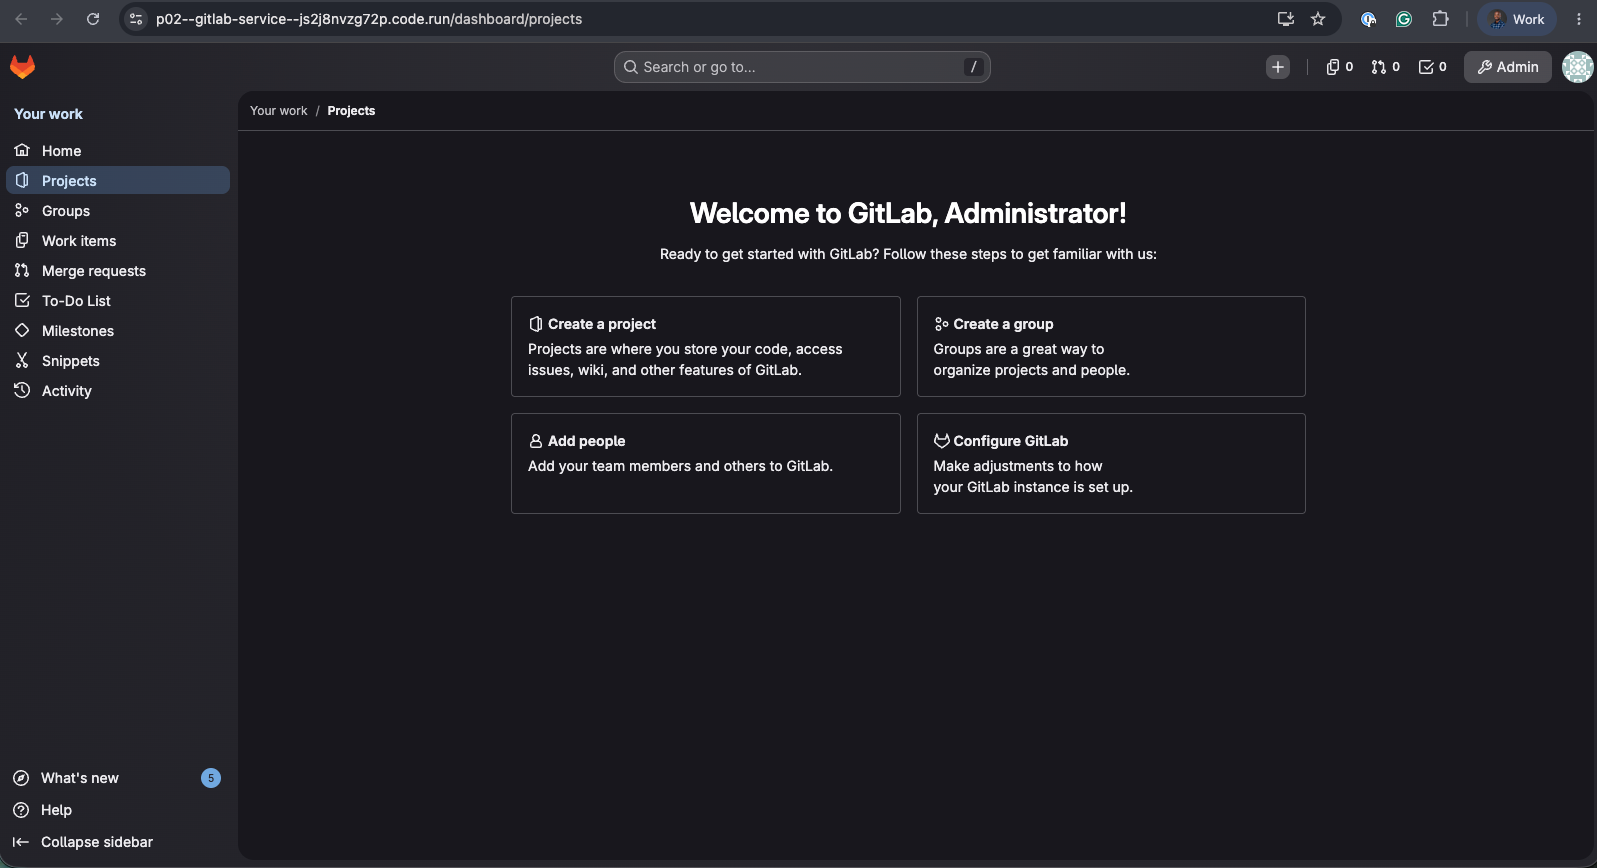Screen dimensions: 1597x868
Task: Open the Create new plus dropdown
Action: (1278, 67)
